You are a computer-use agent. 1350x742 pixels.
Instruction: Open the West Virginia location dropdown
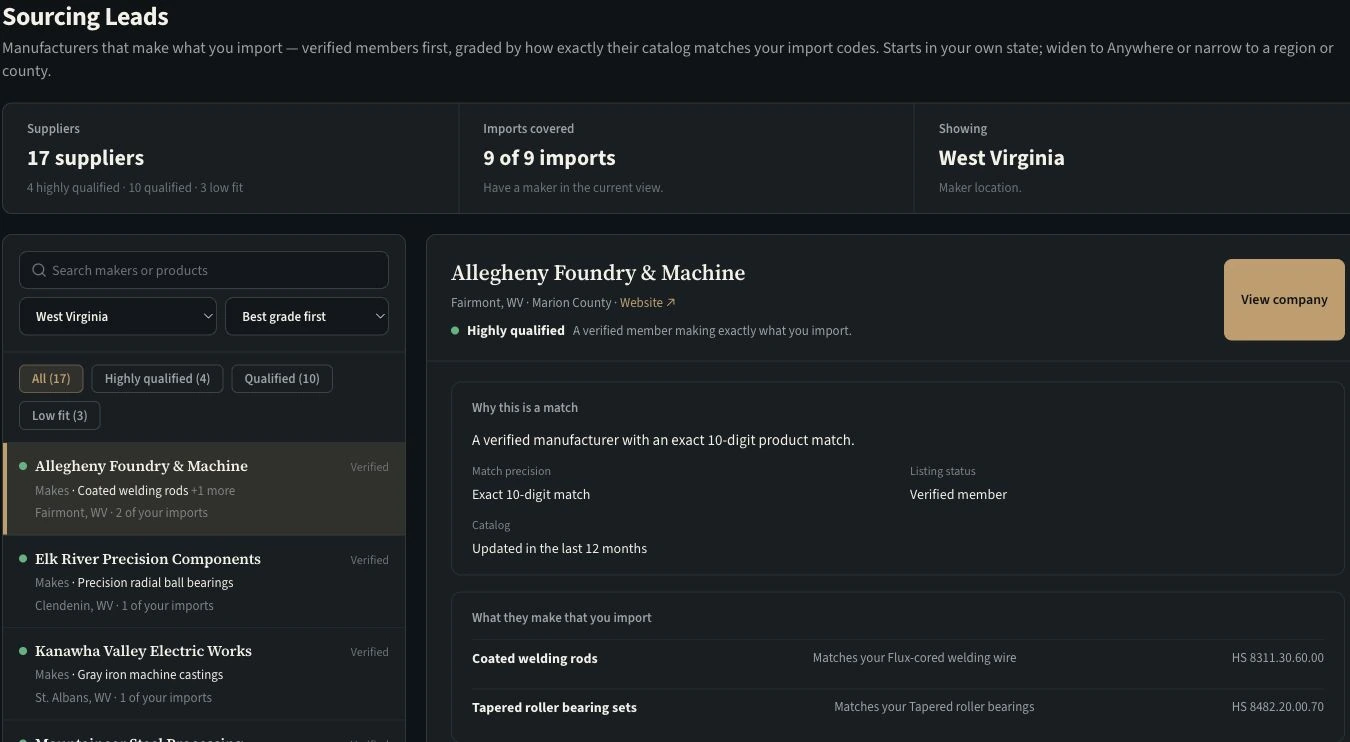click(x=118, y=316)
